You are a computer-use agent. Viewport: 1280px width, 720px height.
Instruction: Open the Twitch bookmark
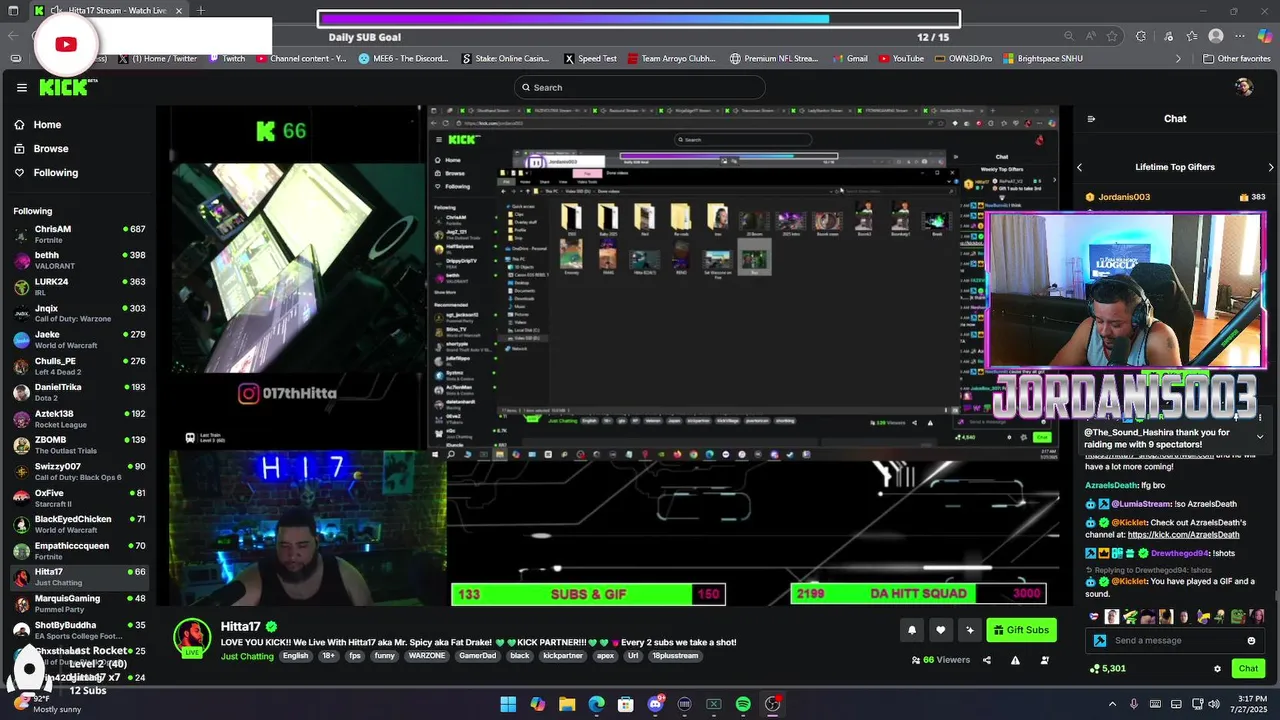[x=227, y=59]
